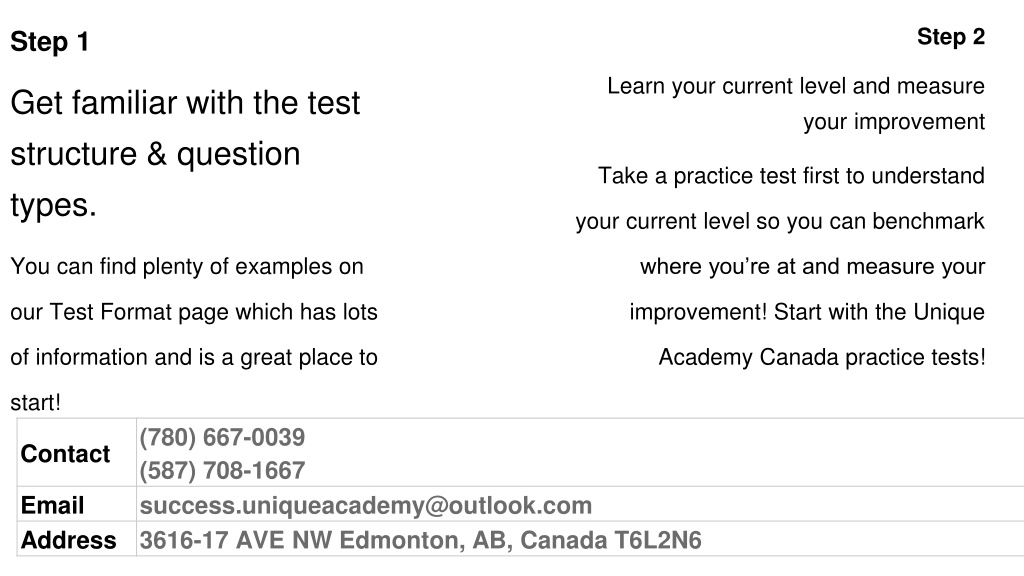
Task: Click the "structure & question" heading line
Action: tap(155, 154)
